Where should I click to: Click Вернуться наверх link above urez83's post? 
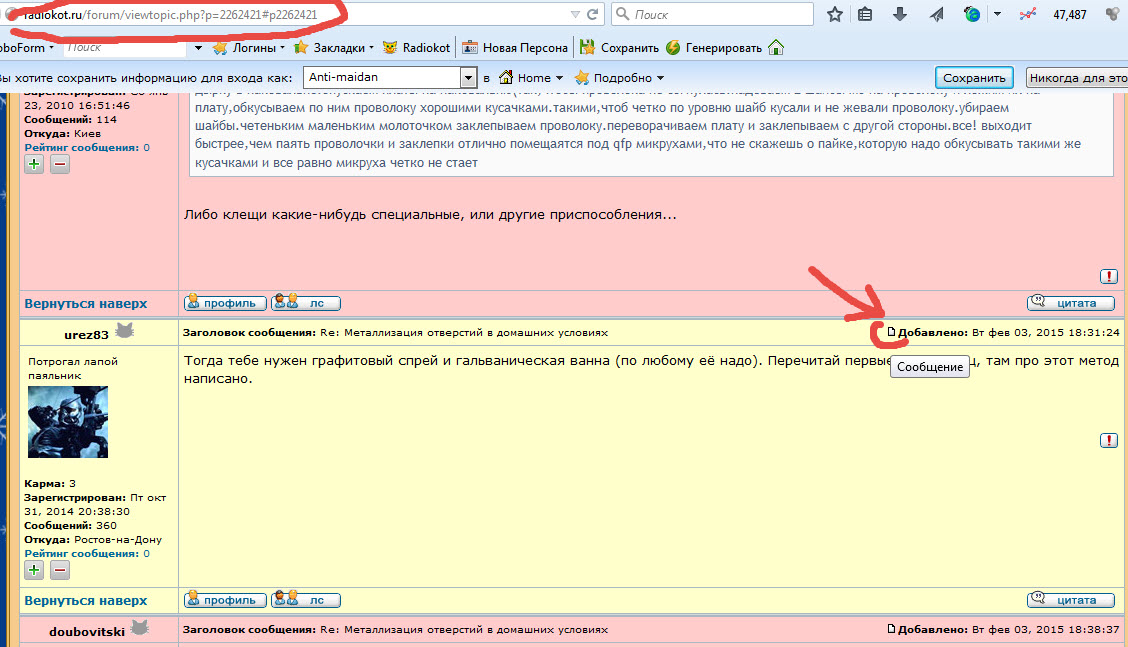[86, 304]
